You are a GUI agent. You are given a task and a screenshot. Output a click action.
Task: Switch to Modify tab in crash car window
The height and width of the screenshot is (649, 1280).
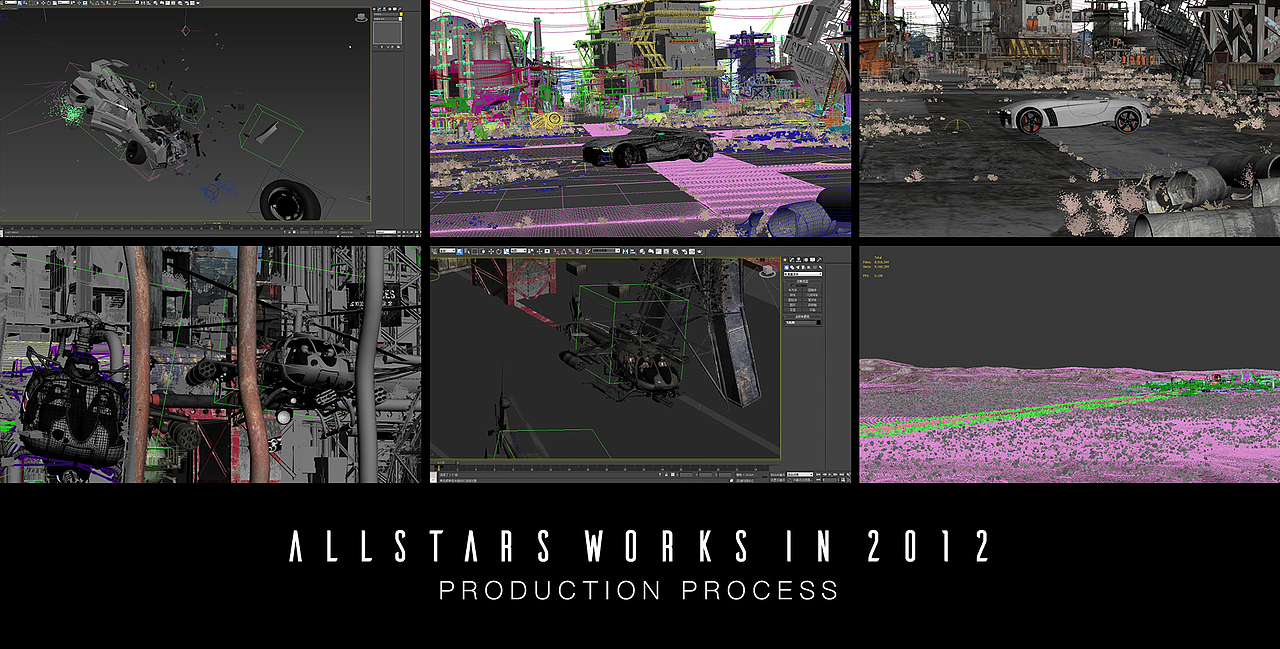pos(380,9)
